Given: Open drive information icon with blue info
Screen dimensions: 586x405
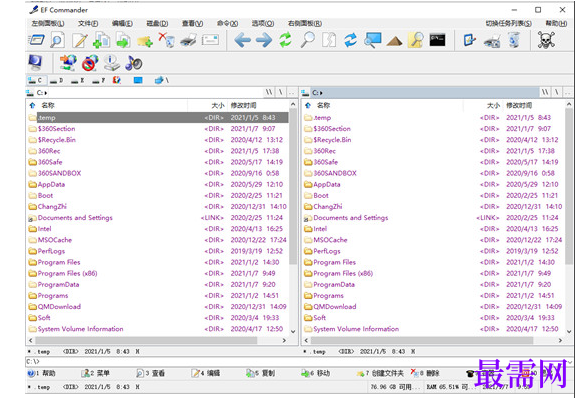Looking at the screenshot, I should (x=111, y=63).
